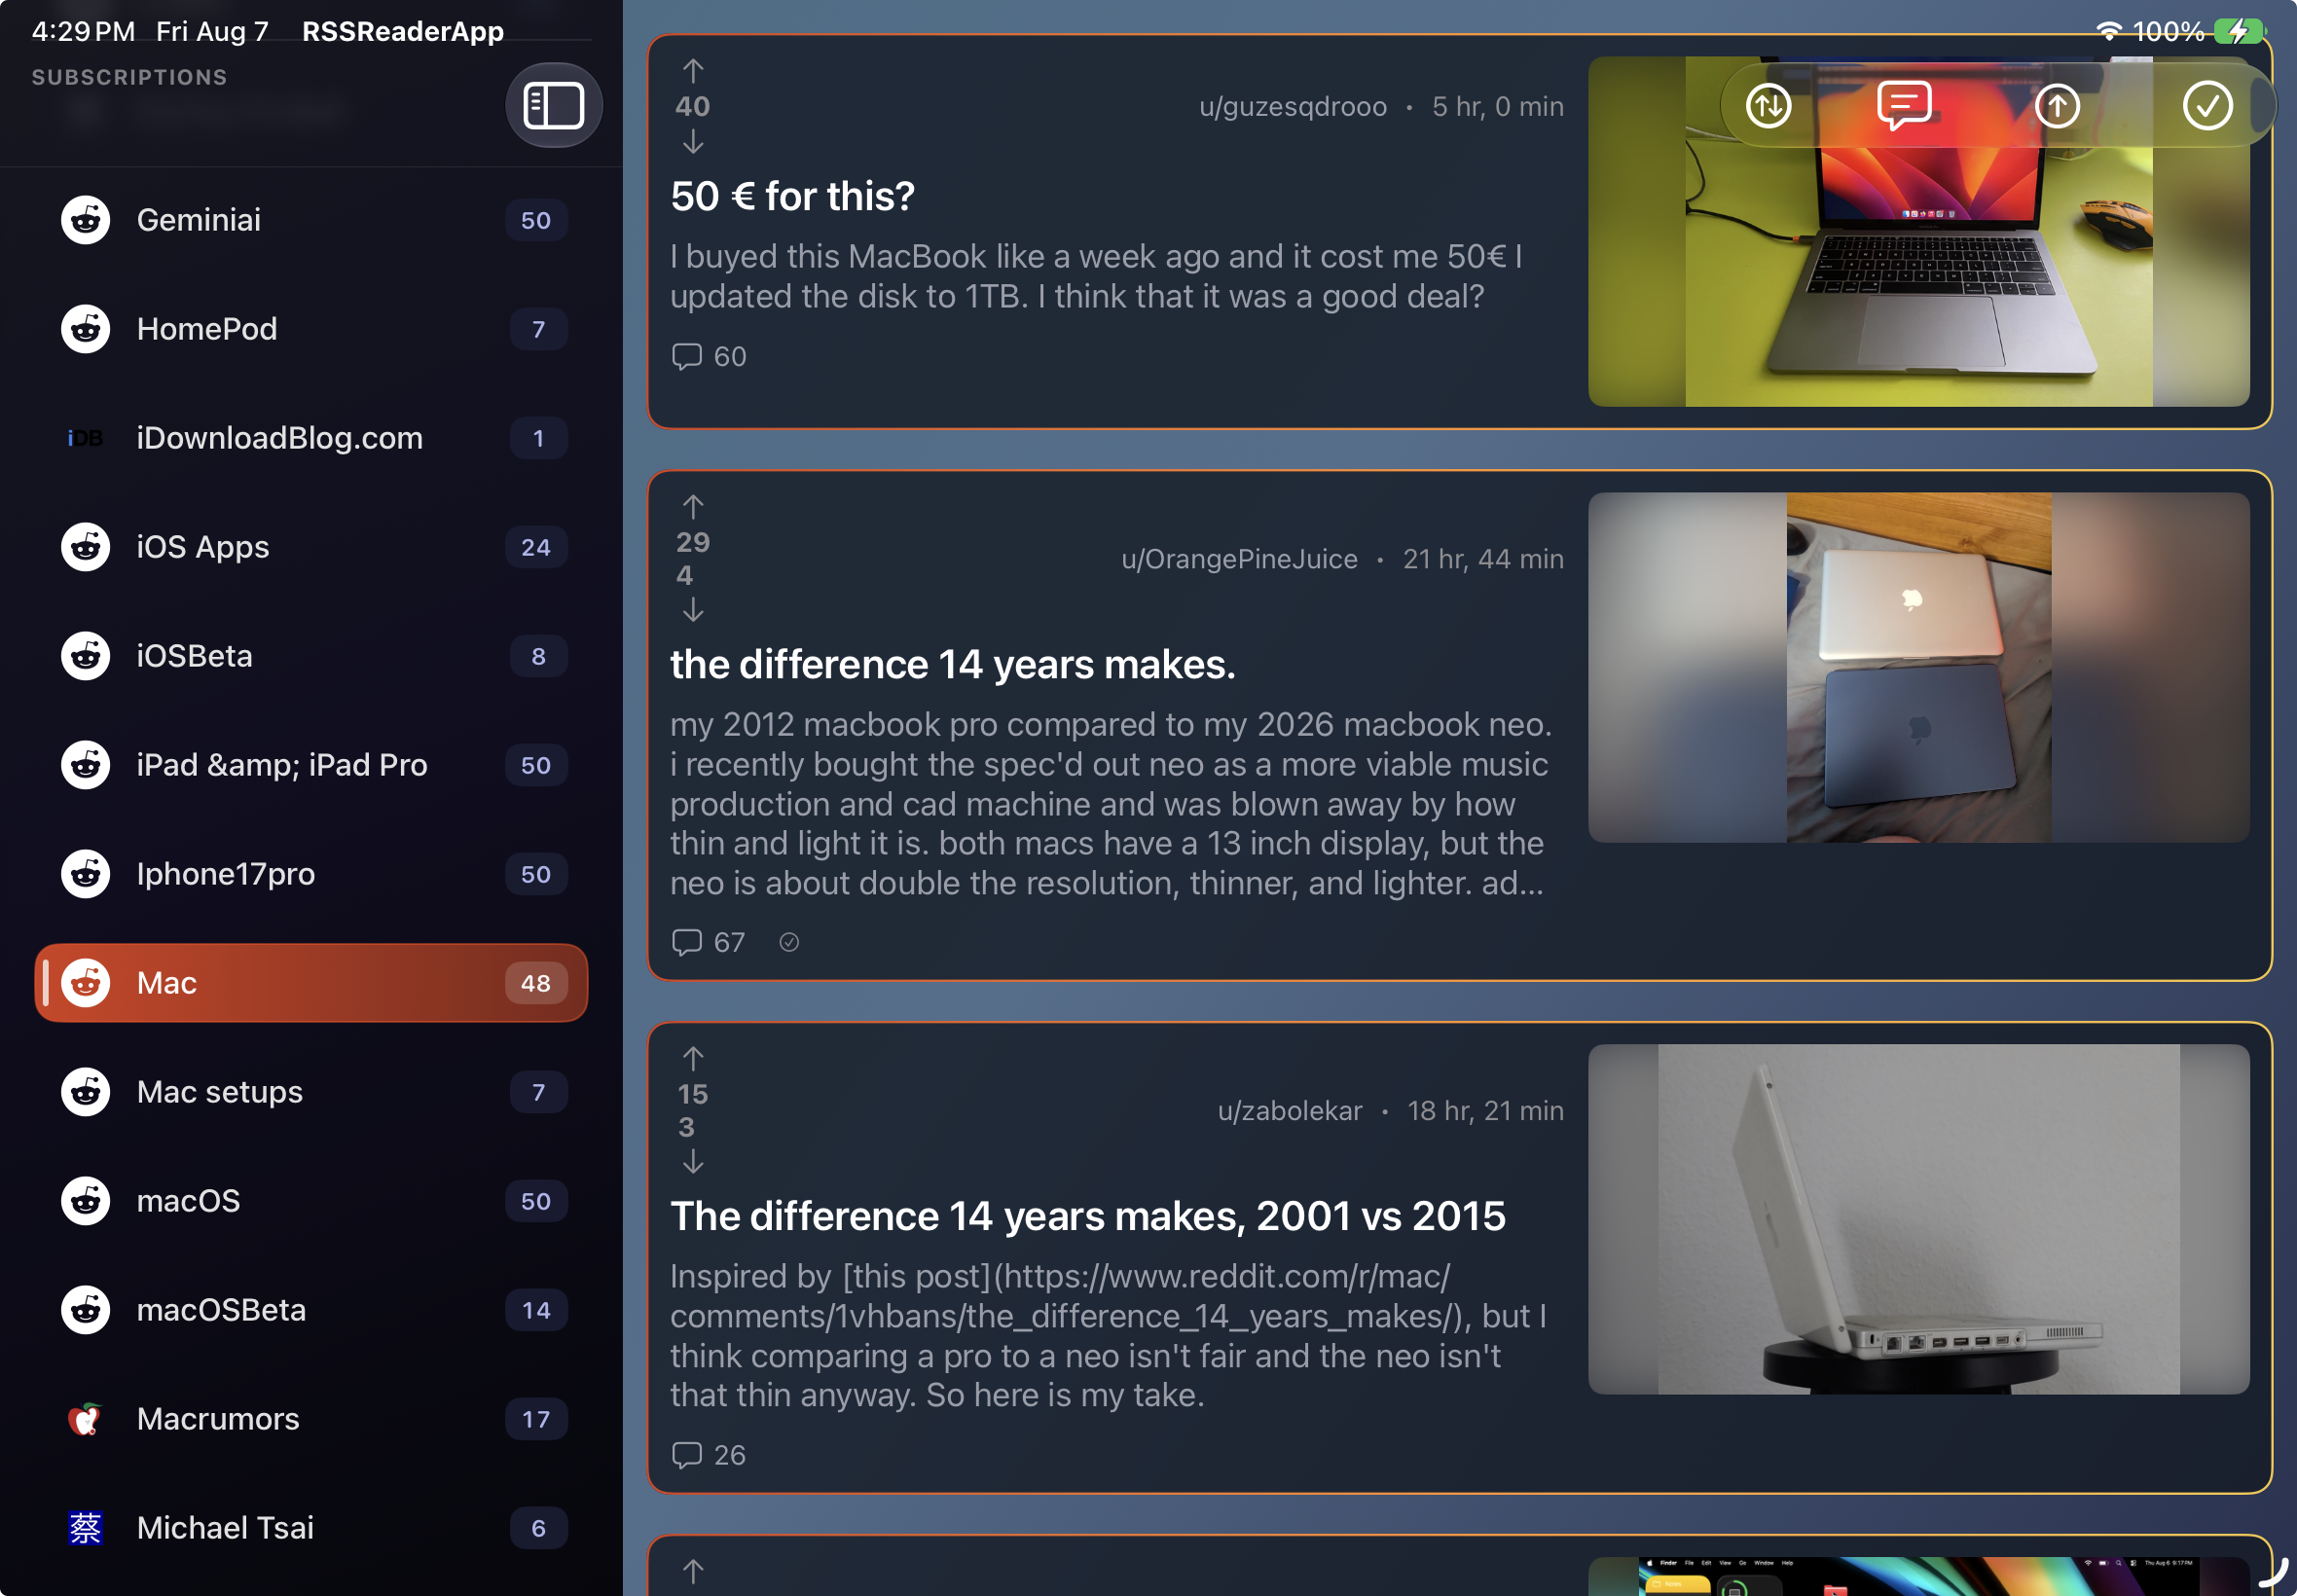Open post 'the difference 14 years makes.'
This screenshot has width=2297, height=1596.
click(953, 664)
